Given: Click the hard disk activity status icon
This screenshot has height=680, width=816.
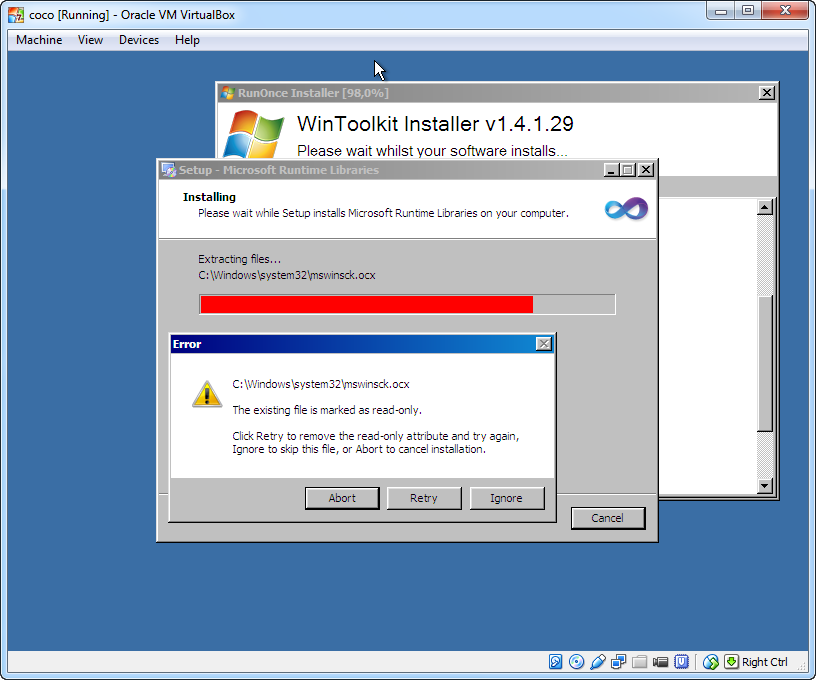Looking at the screenshot, I should [x=555, y=662].
